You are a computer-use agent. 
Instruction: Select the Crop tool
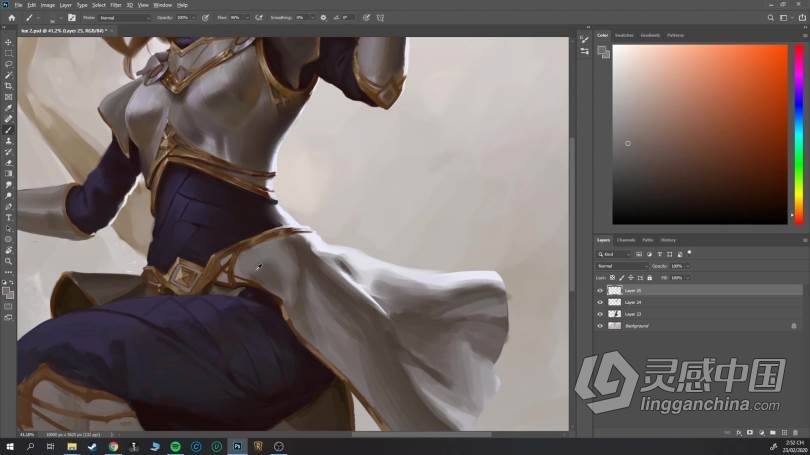point(8,86)
